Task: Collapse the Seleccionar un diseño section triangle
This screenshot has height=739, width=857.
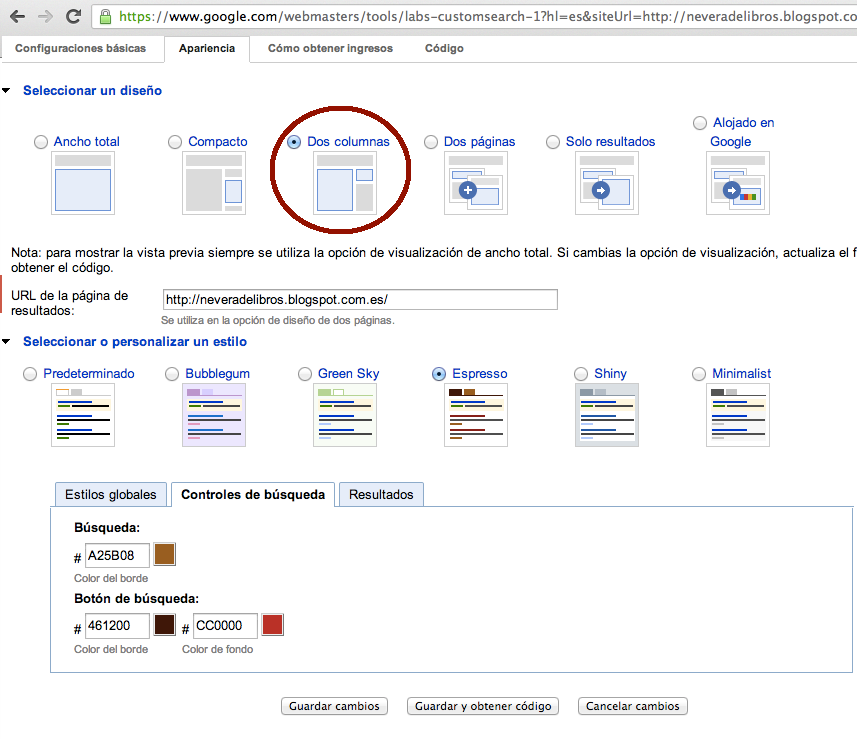Action: [x=6, y=90]
